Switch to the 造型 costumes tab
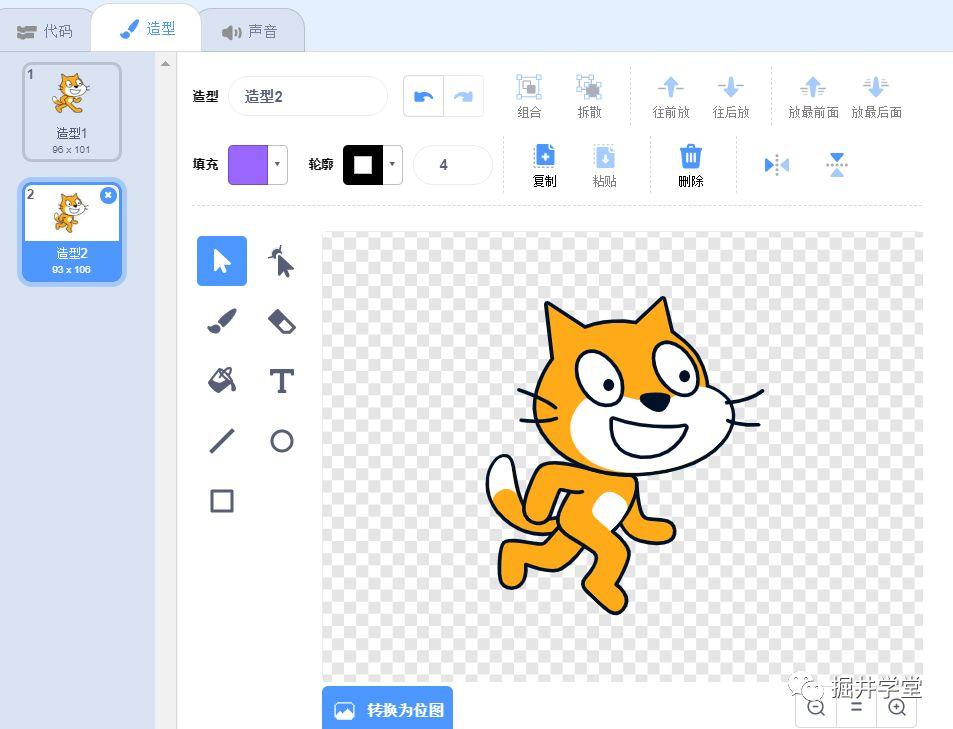Viewport: 953px width, 729px height. (146, 29)
